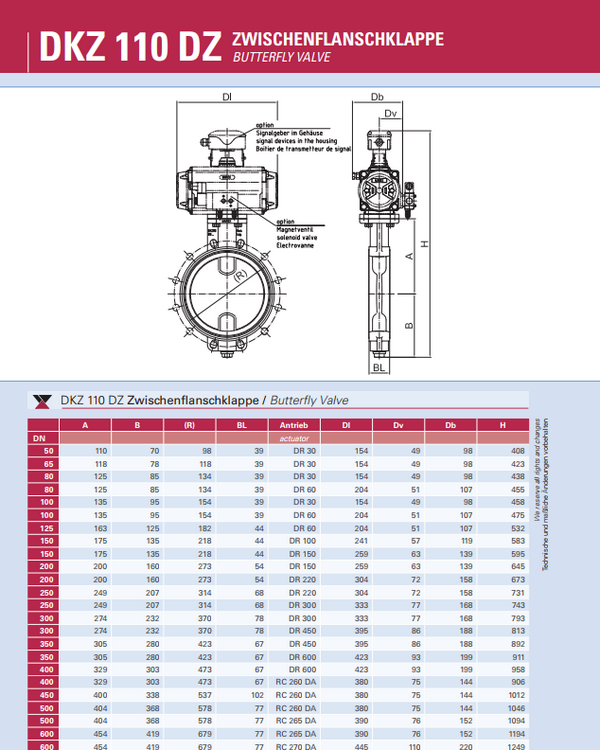Select the Antrieb column header
This screenshot has width=600, height=750.
pyautogui.click(x=294, y=425)
